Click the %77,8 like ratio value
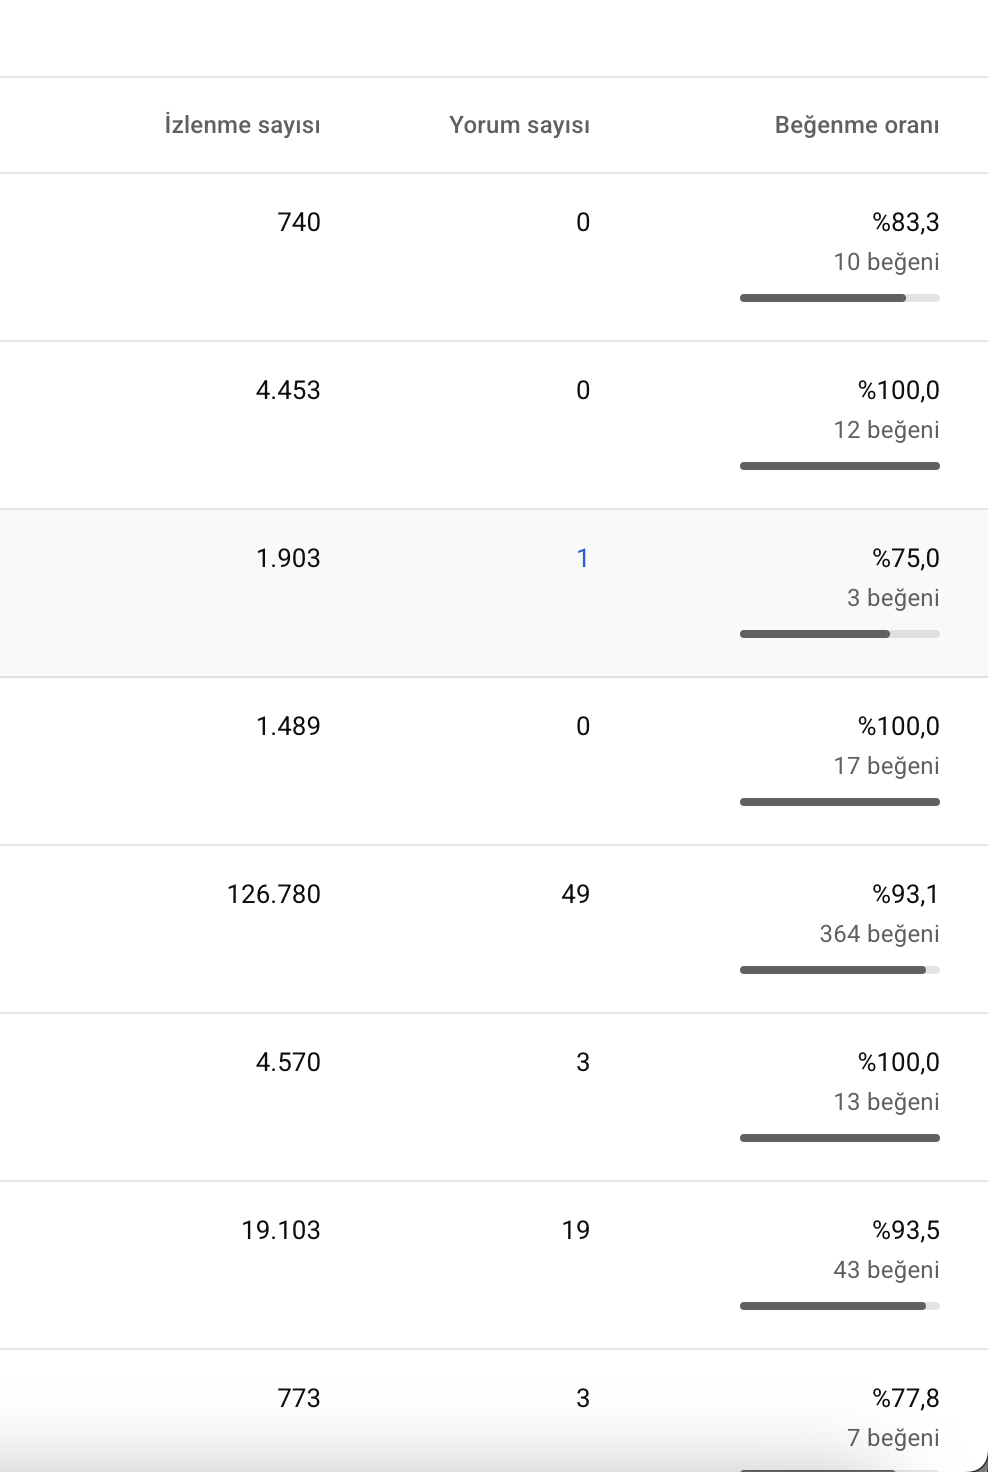 coord(906,1398)
